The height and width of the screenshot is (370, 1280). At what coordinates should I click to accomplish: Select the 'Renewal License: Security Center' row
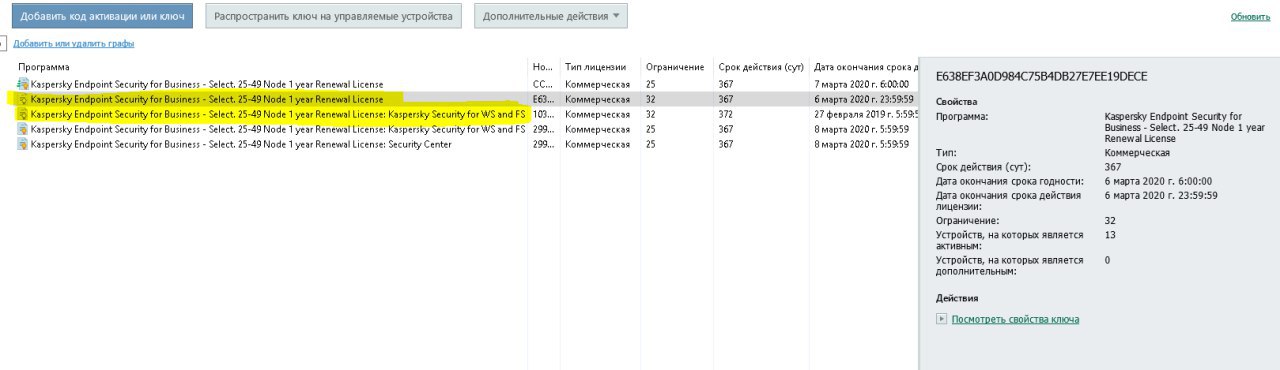coord(467,145)
